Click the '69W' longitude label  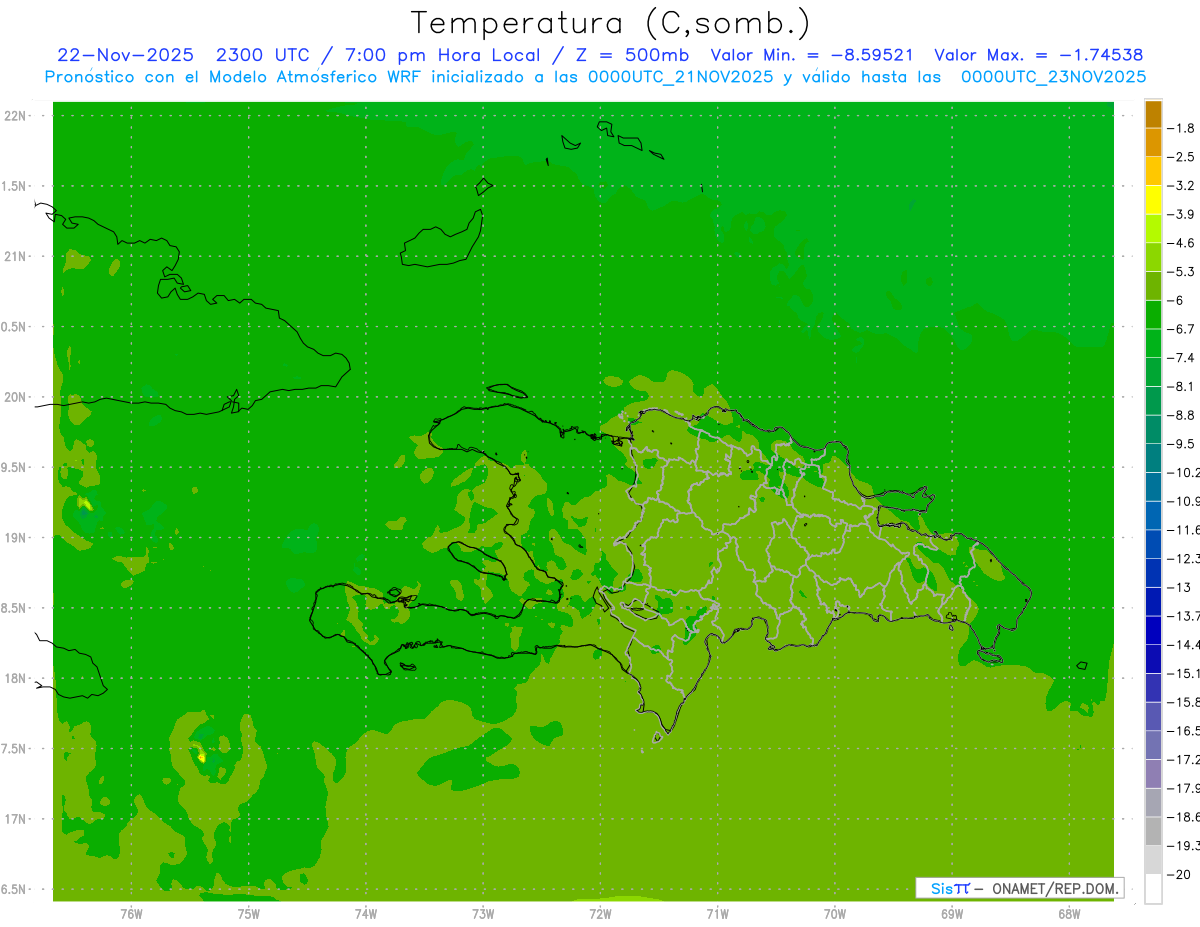[952, 914]
